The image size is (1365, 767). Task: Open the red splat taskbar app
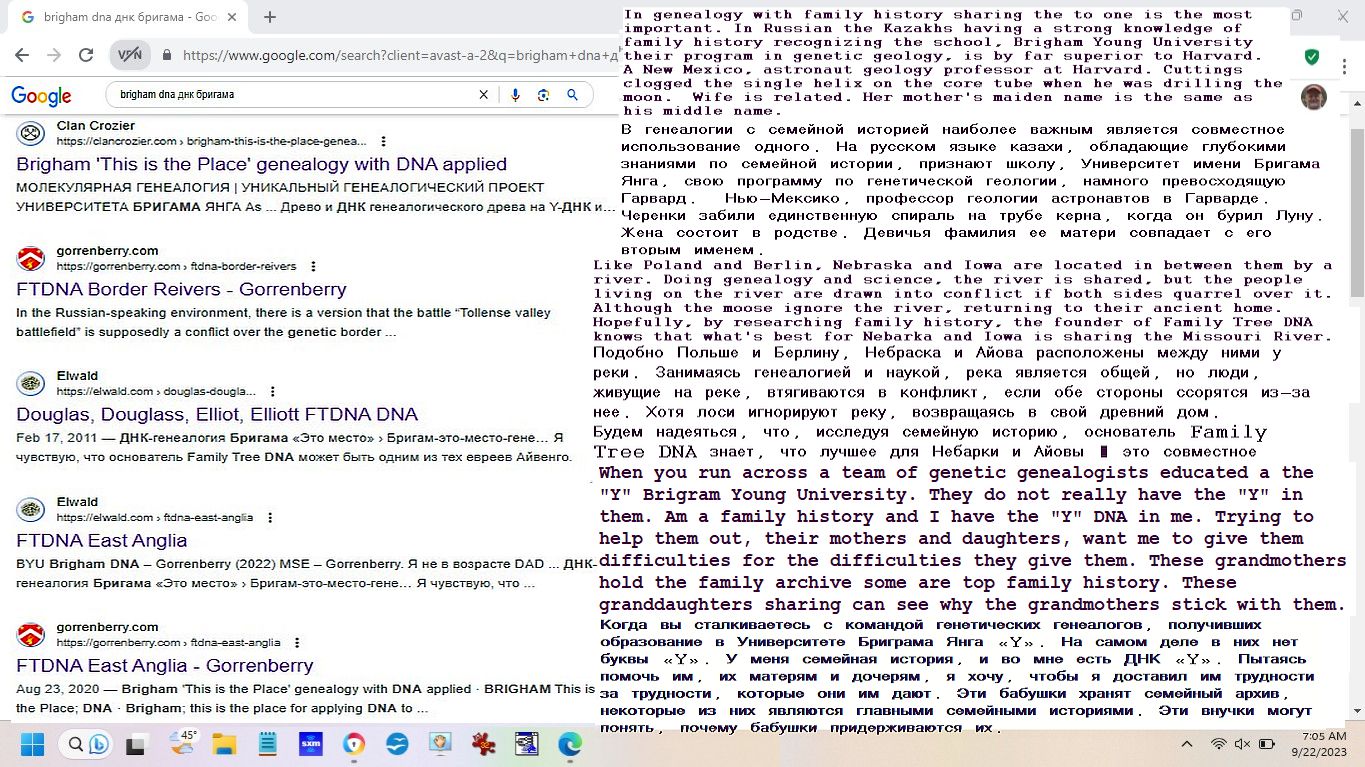(x=484, y=744)
